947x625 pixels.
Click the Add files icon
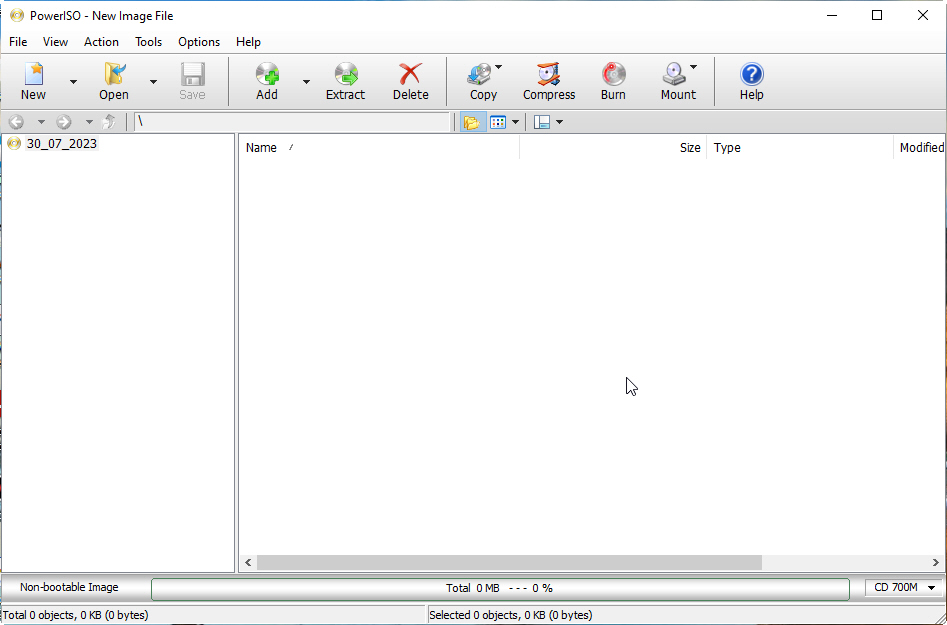coord(267,74)
